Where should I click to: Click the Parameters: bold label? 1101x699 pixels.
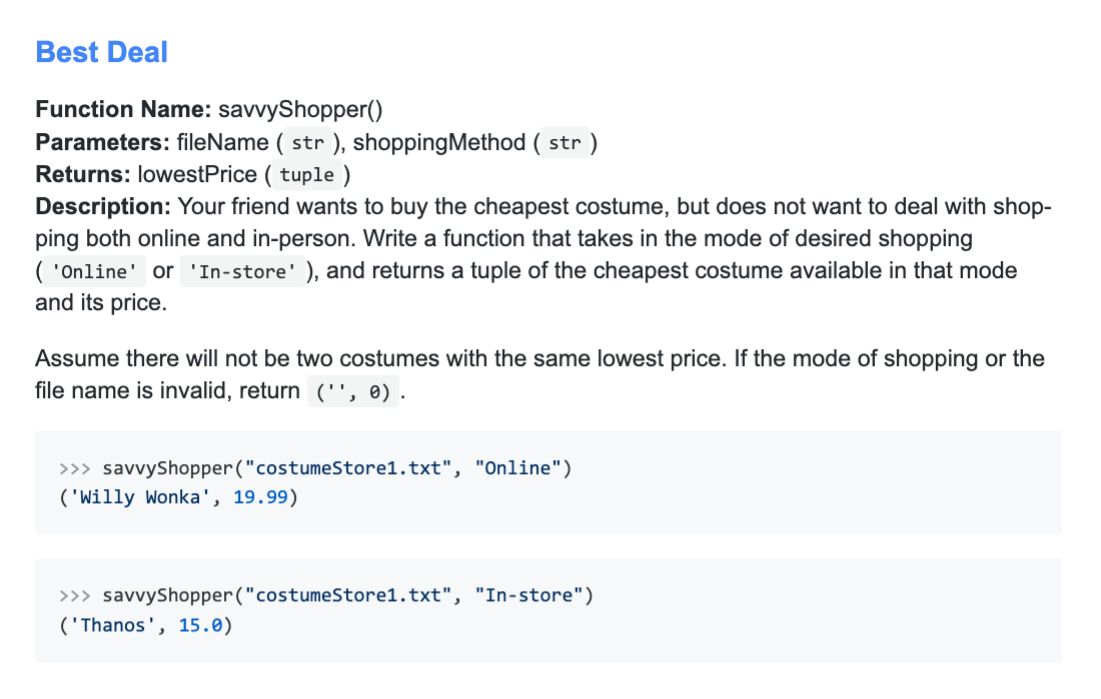click(103, 143)
